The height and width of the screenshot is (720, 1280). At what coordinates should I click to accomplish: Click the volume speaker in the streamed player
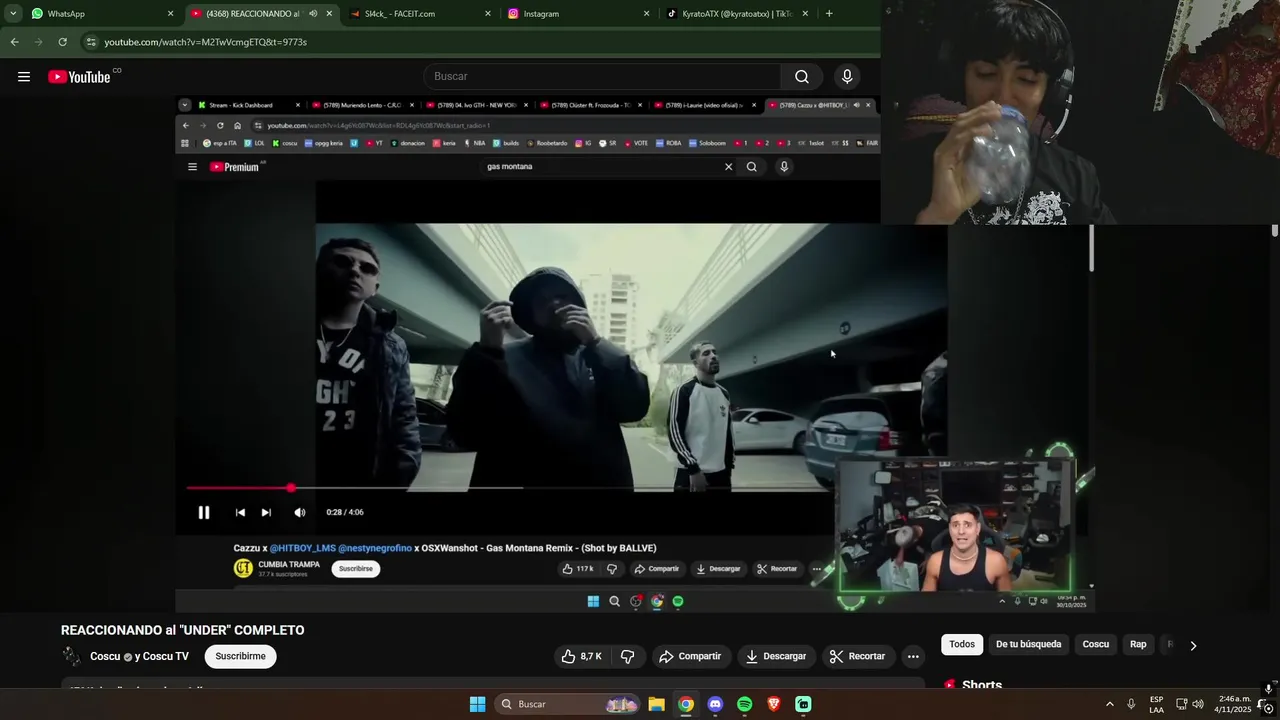pos(300,512)
